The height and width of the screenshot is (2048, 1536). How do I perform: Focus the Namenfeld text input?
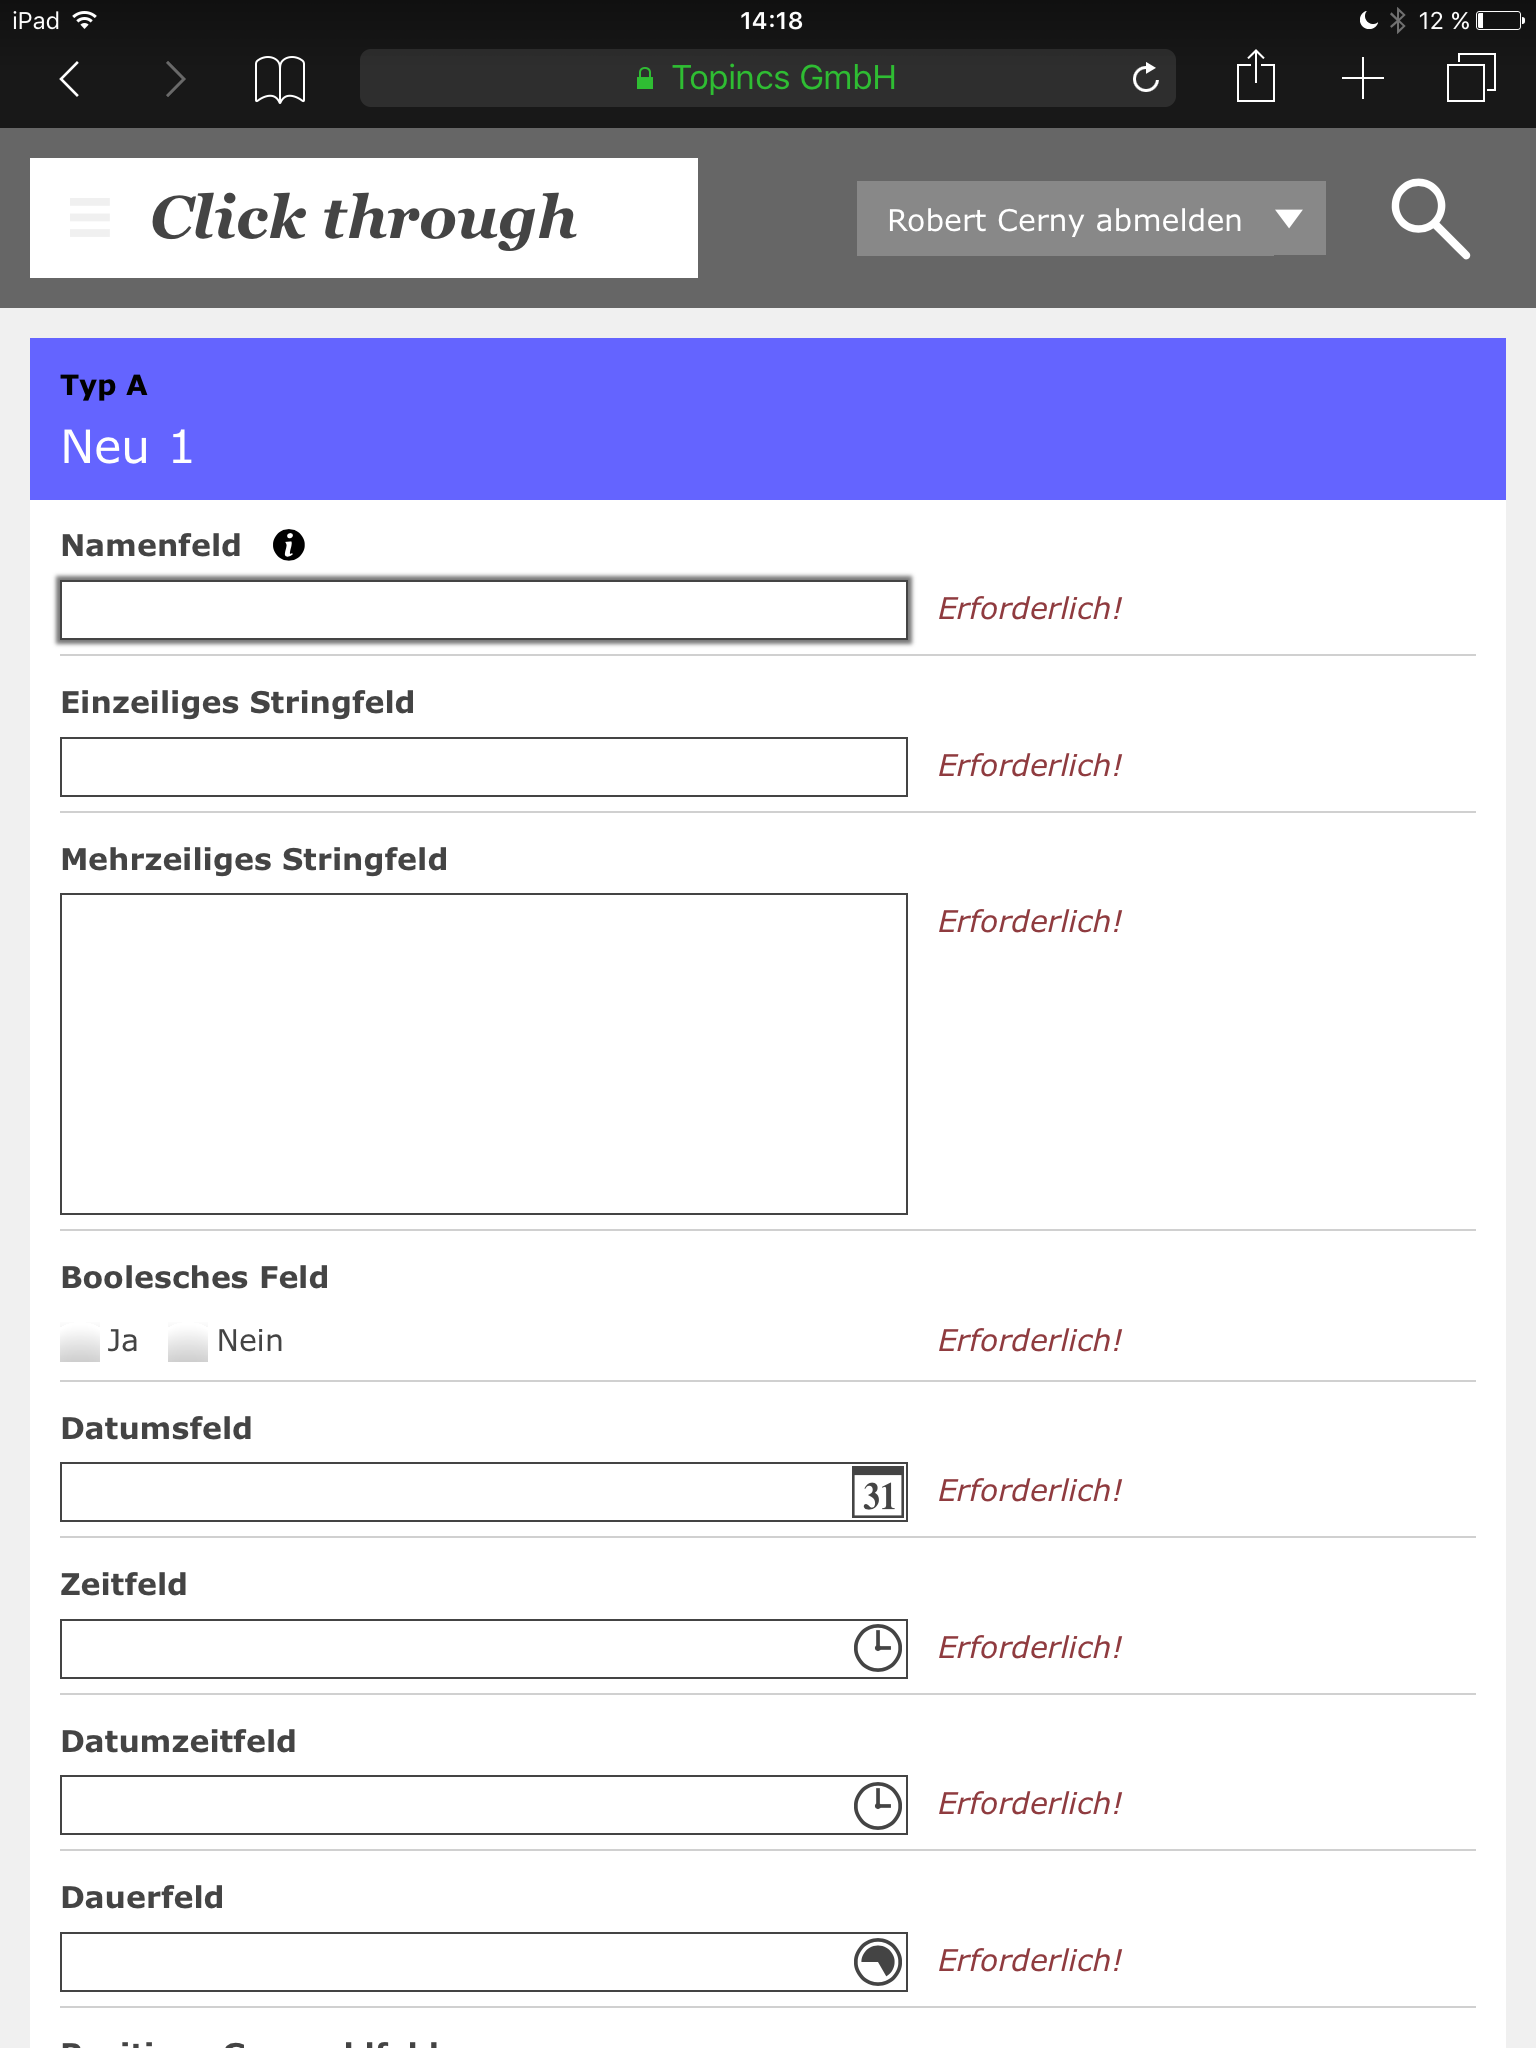click(484, 610)
